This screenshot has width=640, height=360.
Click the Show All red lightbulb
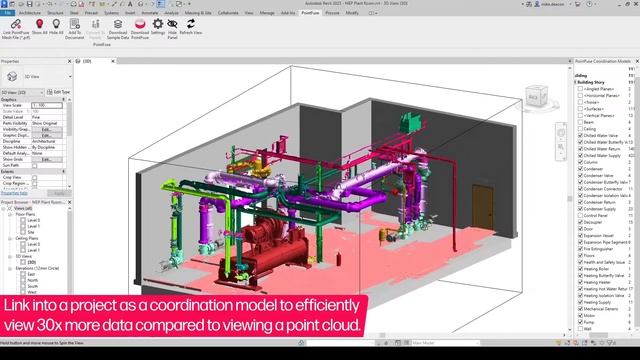[39, 24]
